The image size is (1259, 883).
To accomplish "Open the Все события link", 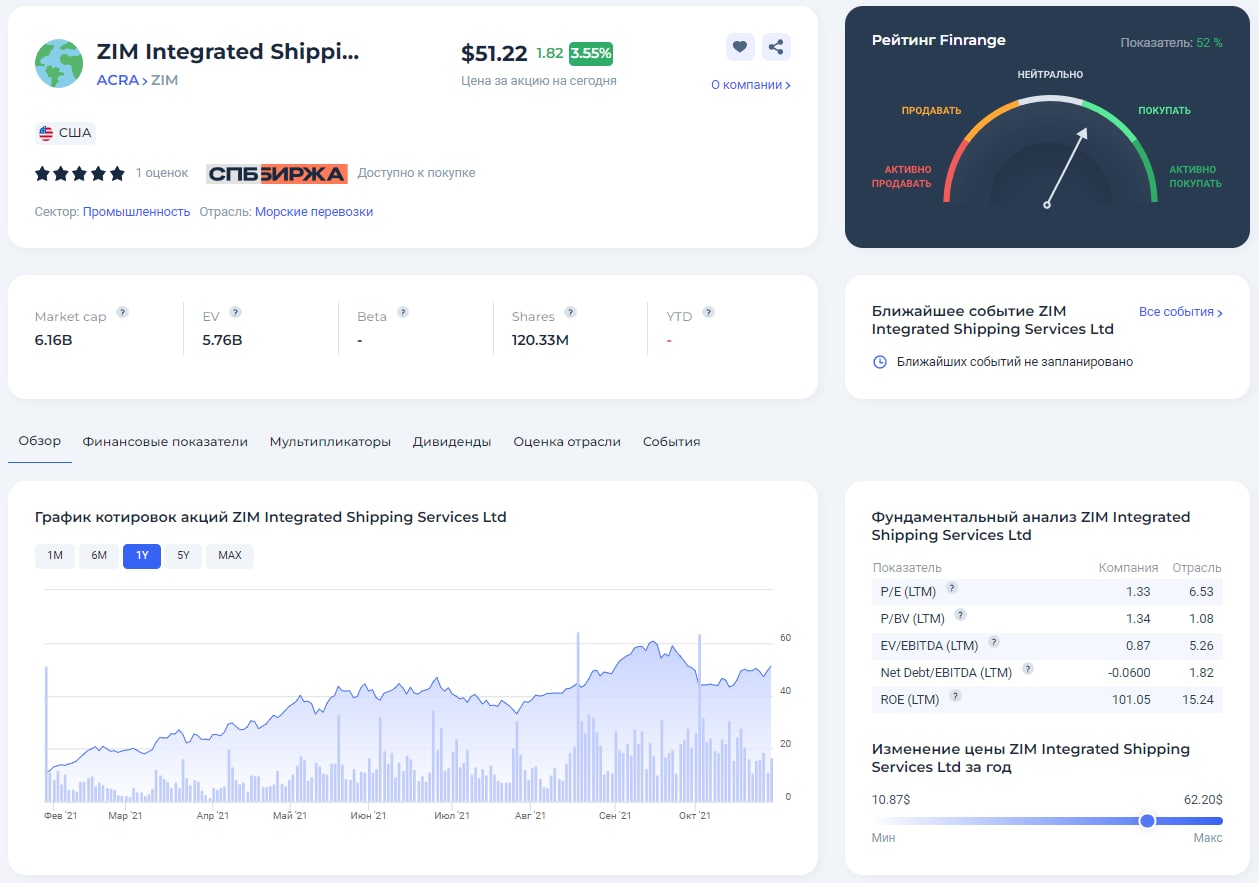I will coord(1181,312).
